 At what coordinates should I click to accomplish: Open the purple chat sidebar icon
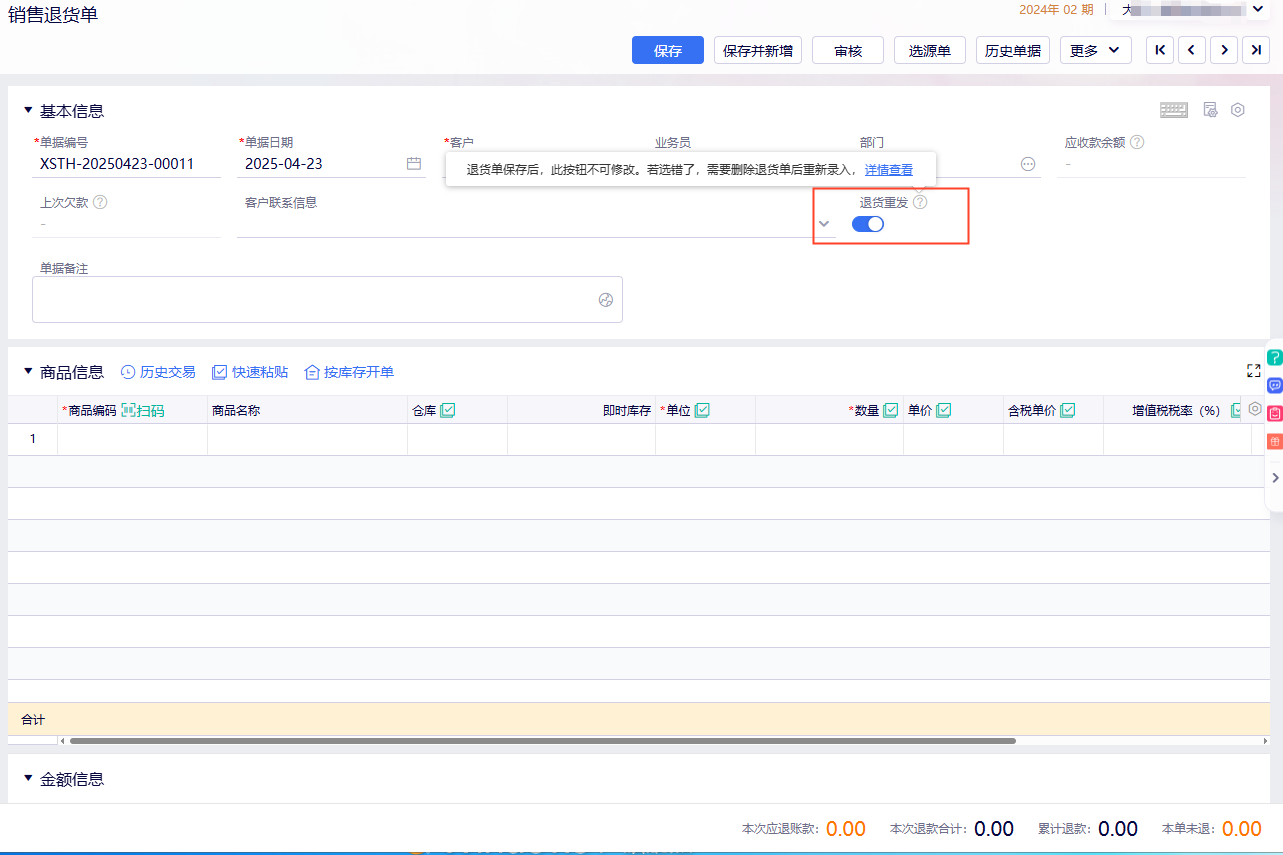coord(1275,385)
